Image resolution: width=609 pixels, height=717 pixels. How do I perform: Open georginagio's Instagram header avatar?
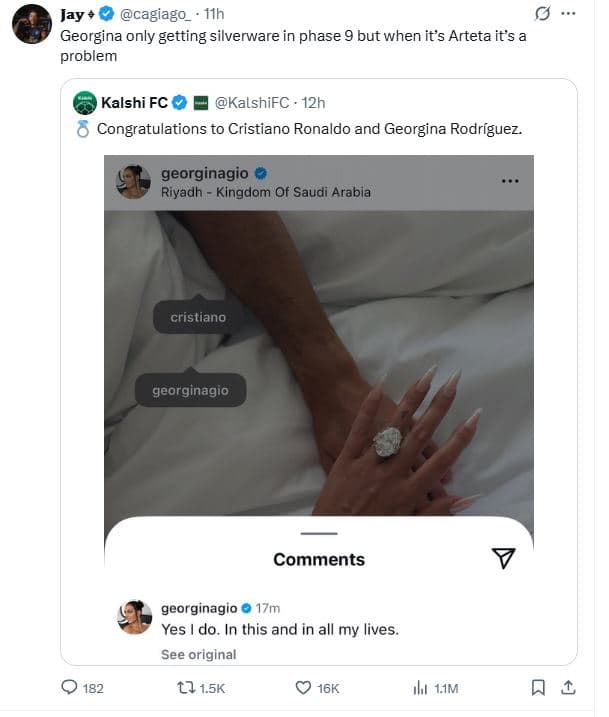(x=133, y=181)
